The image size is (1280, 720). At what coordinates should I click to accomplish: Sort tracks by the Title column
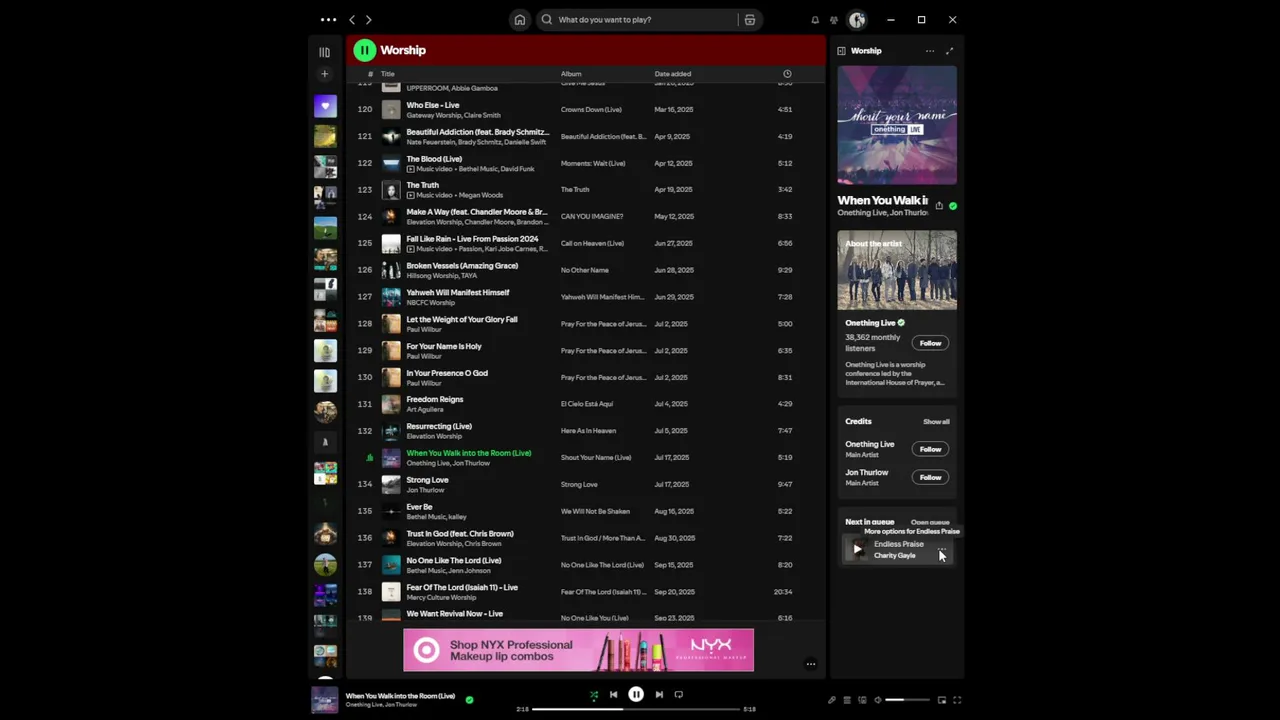click(x=387, y=74)
